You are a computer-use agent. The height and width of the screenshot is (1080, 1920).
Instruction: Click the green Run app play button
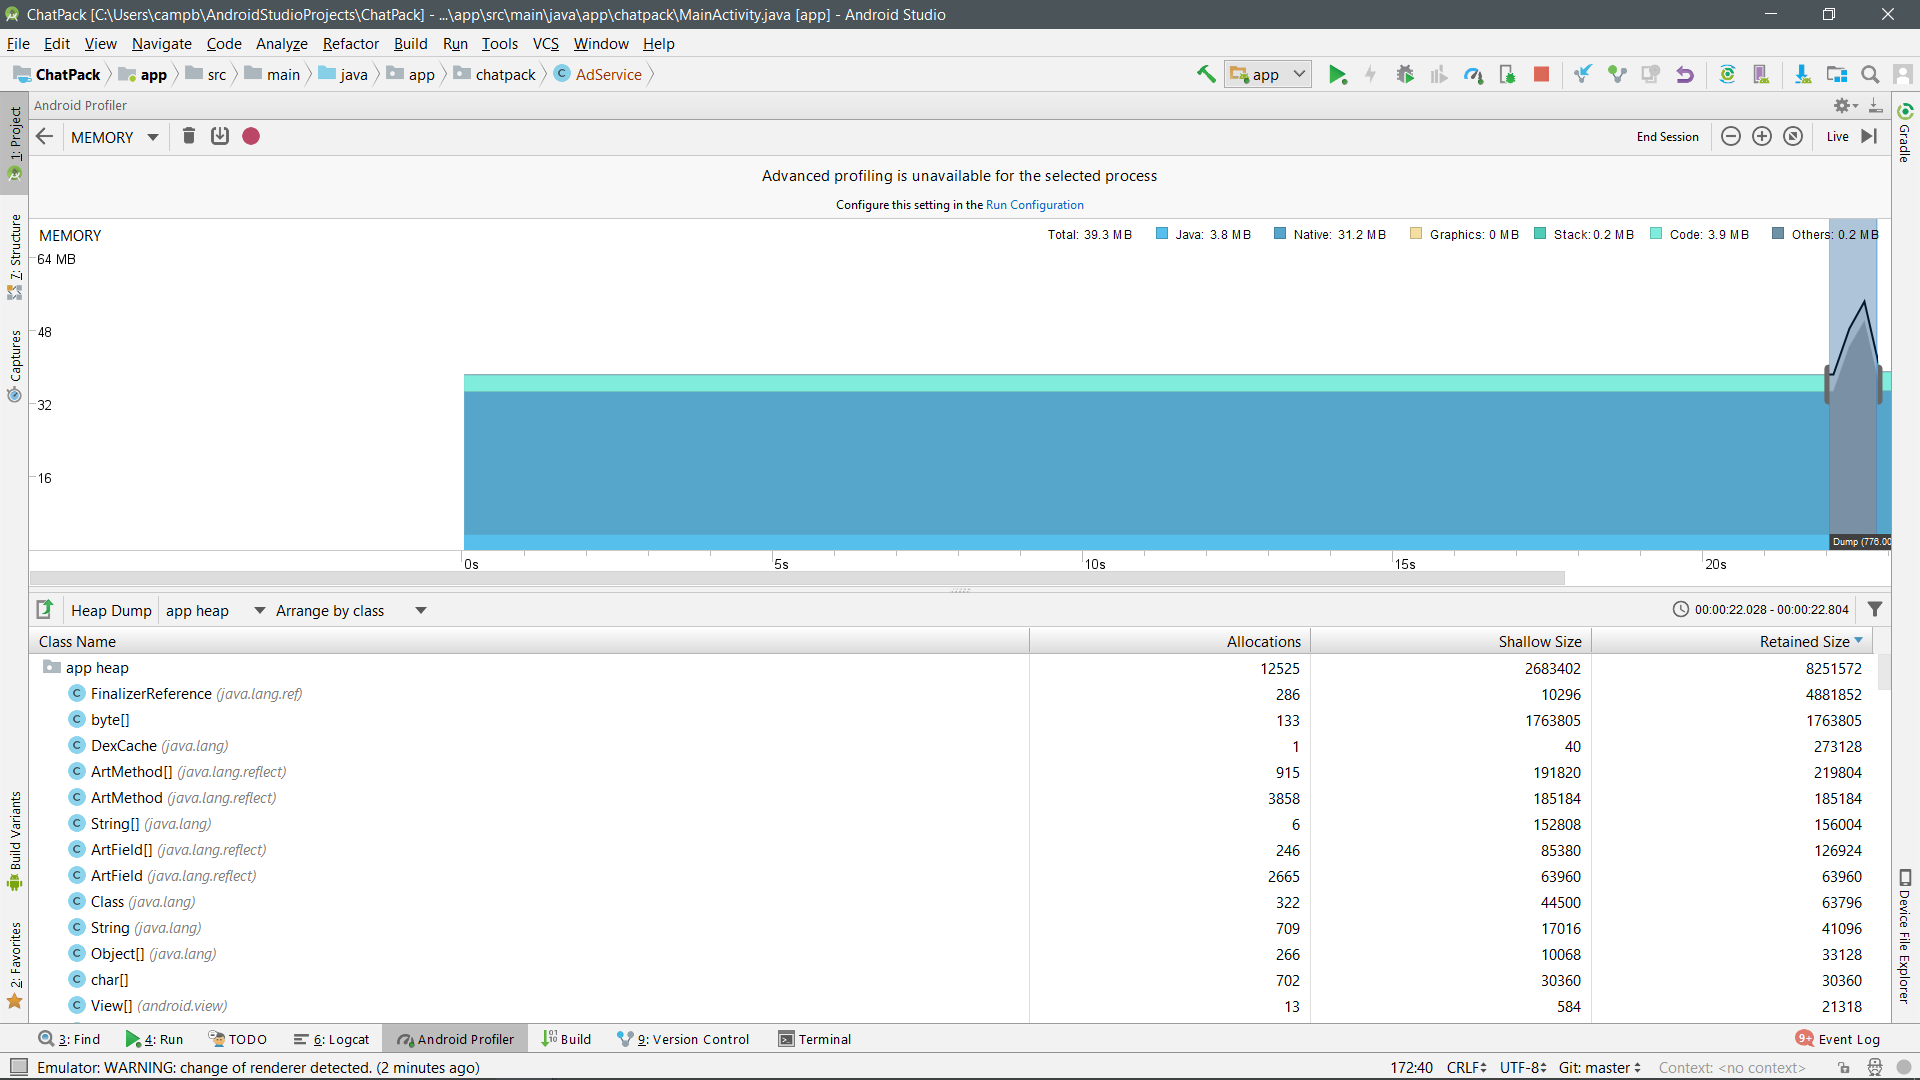(1337, 74)
